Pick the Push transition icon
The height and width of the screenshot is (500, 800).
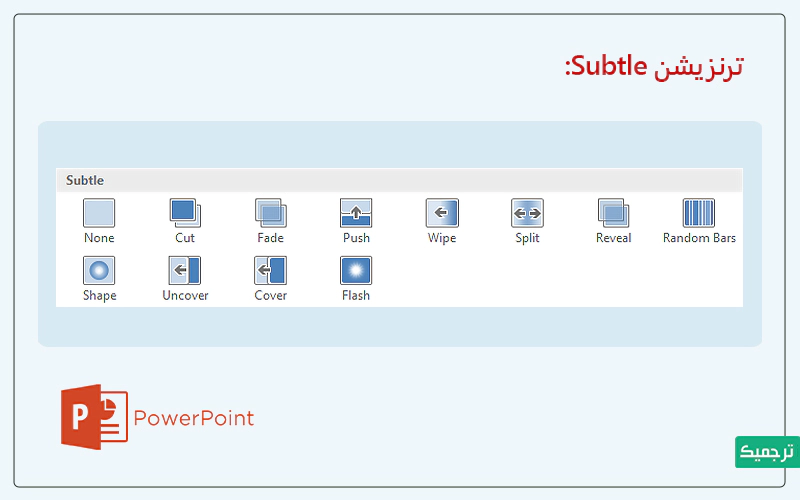coord(356,213)
